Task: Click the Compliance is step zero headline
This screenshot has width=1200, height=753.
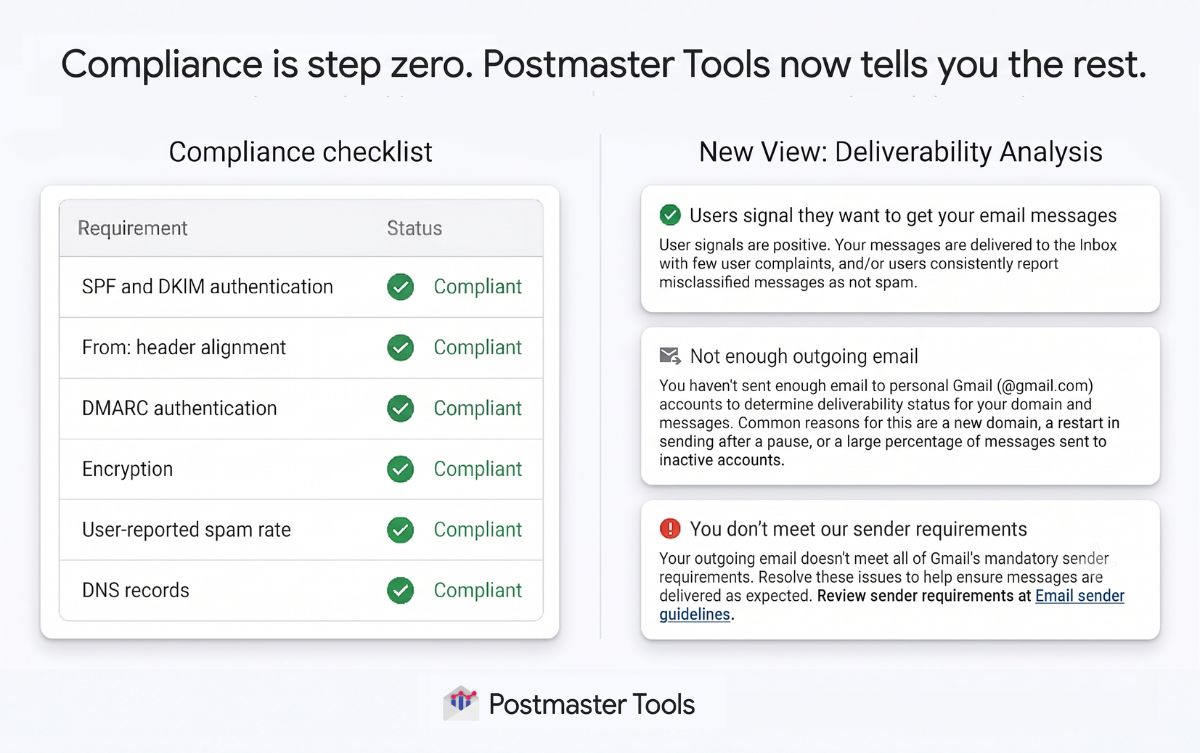Action: tap(603, 65)
